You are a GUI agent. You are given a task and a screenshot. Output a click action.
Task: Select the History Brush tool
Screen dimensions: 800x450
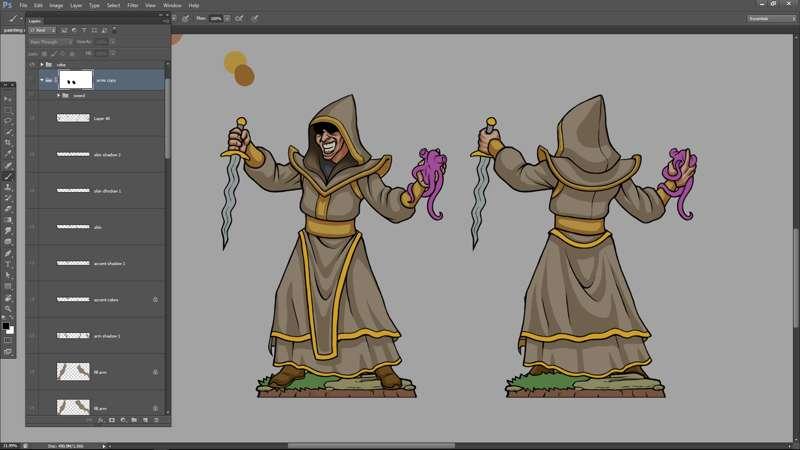(x=8, y=198)
